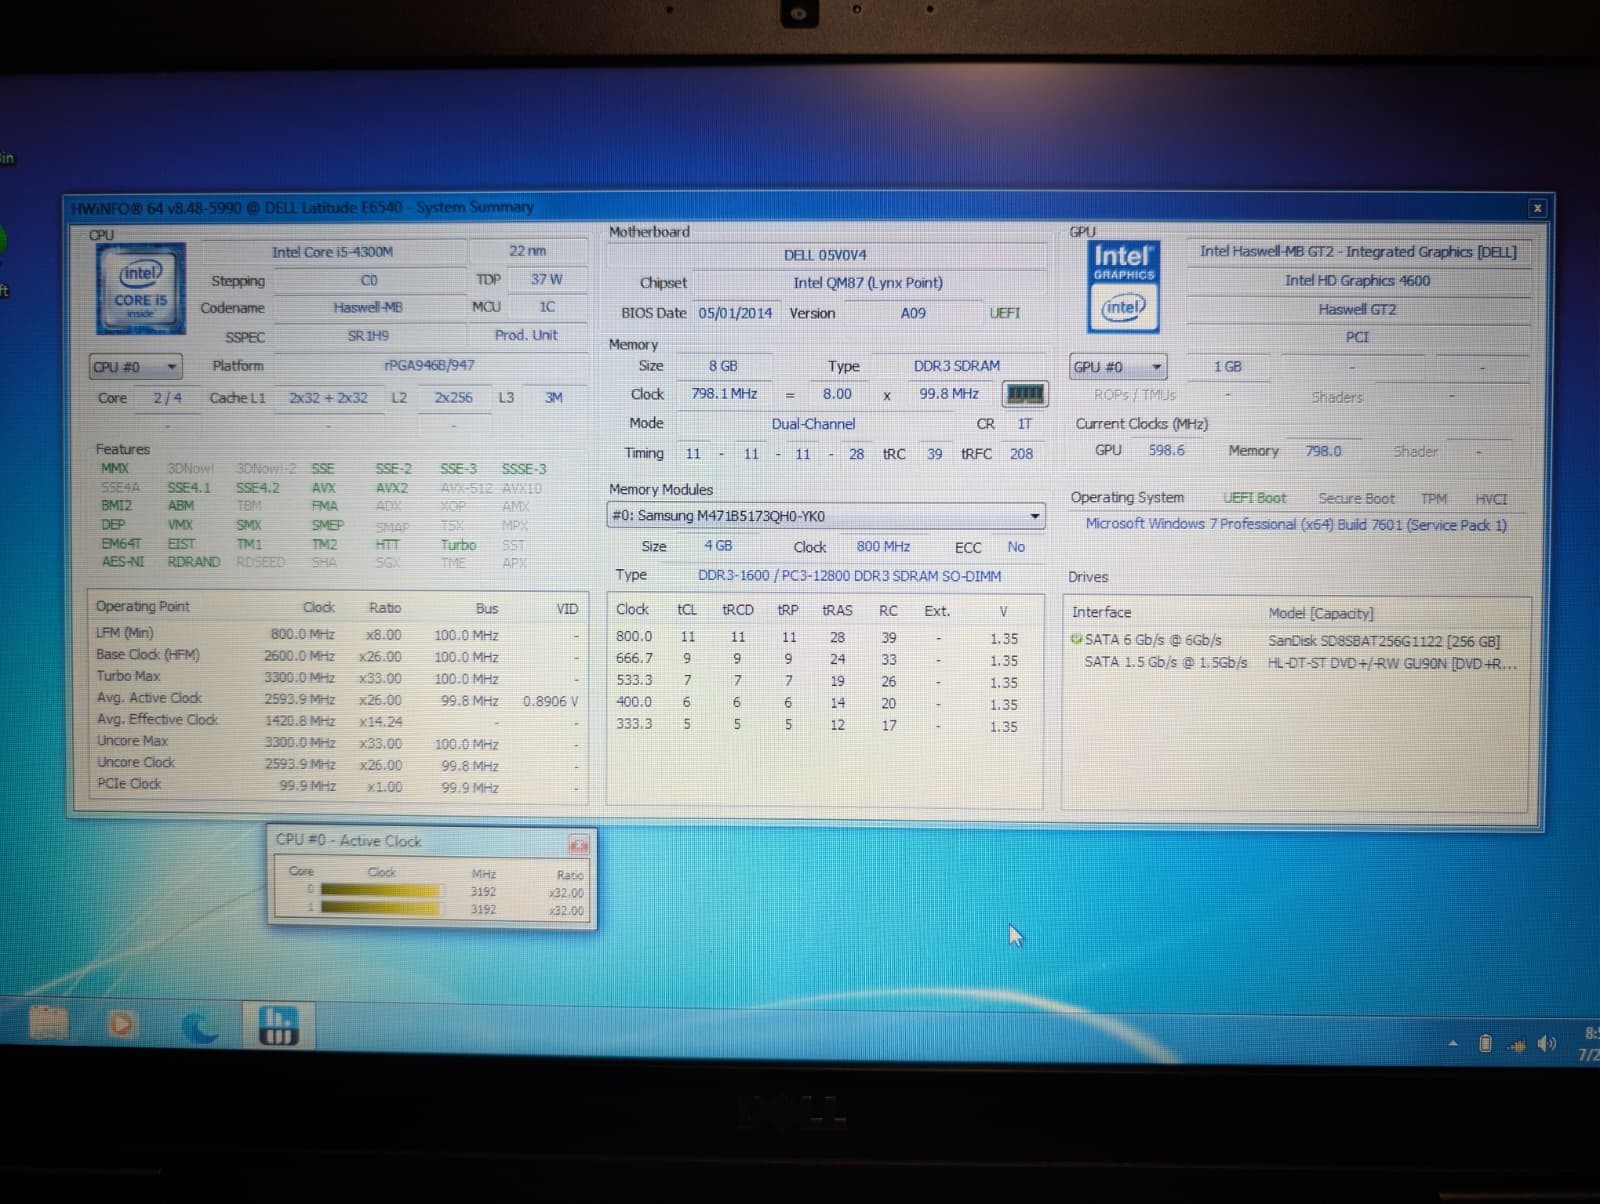
Task: Click the battery tray icon
Action: click(1485, 1043)
